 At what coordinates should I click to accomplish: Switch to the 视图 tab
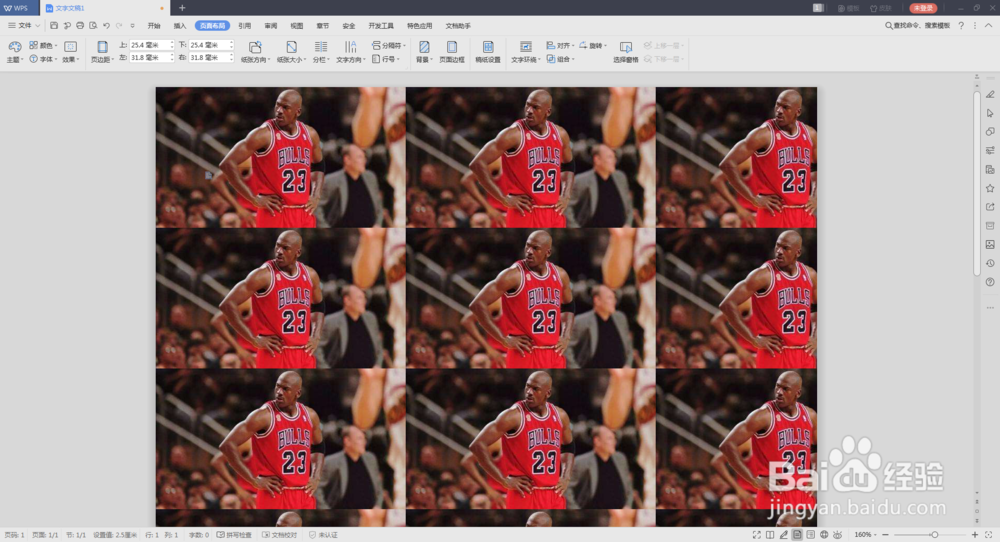coord(297,26)
